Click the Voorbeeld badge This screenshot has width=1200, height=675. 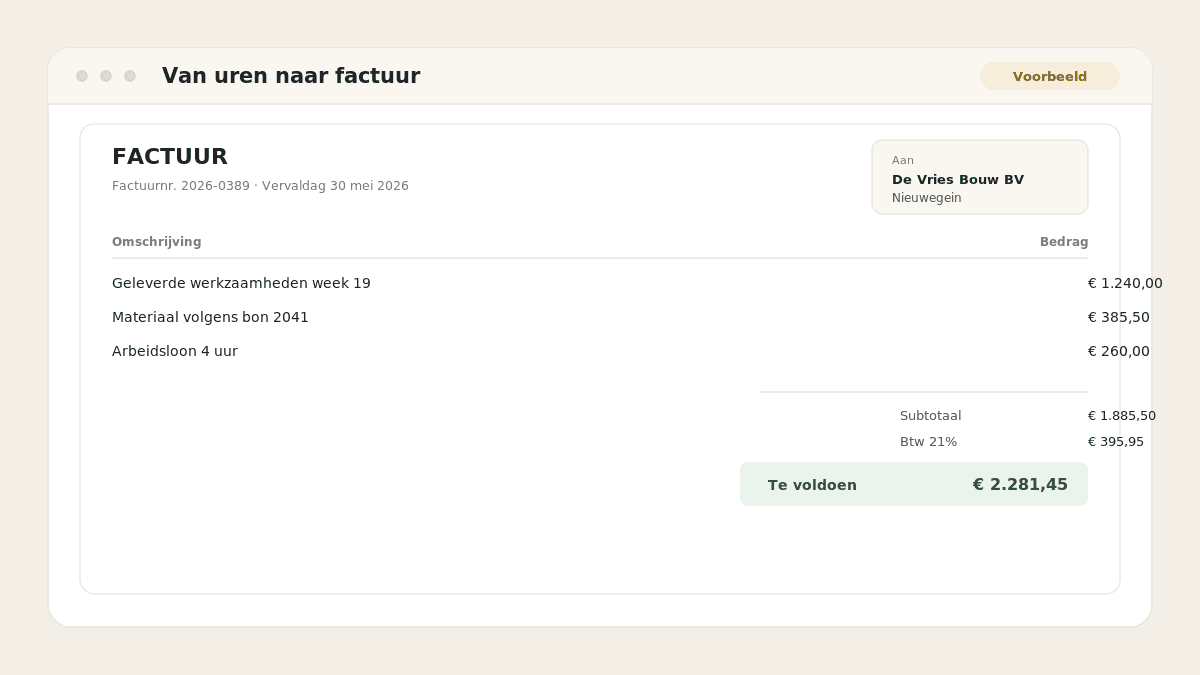(1050, 76)
